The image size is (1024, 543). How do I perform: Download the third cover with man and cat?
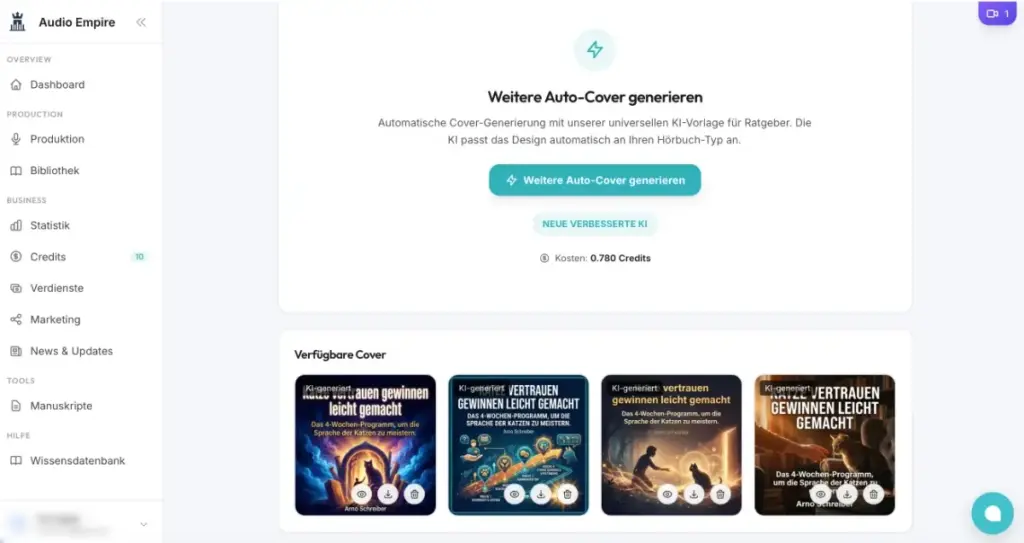coord(694,494)
